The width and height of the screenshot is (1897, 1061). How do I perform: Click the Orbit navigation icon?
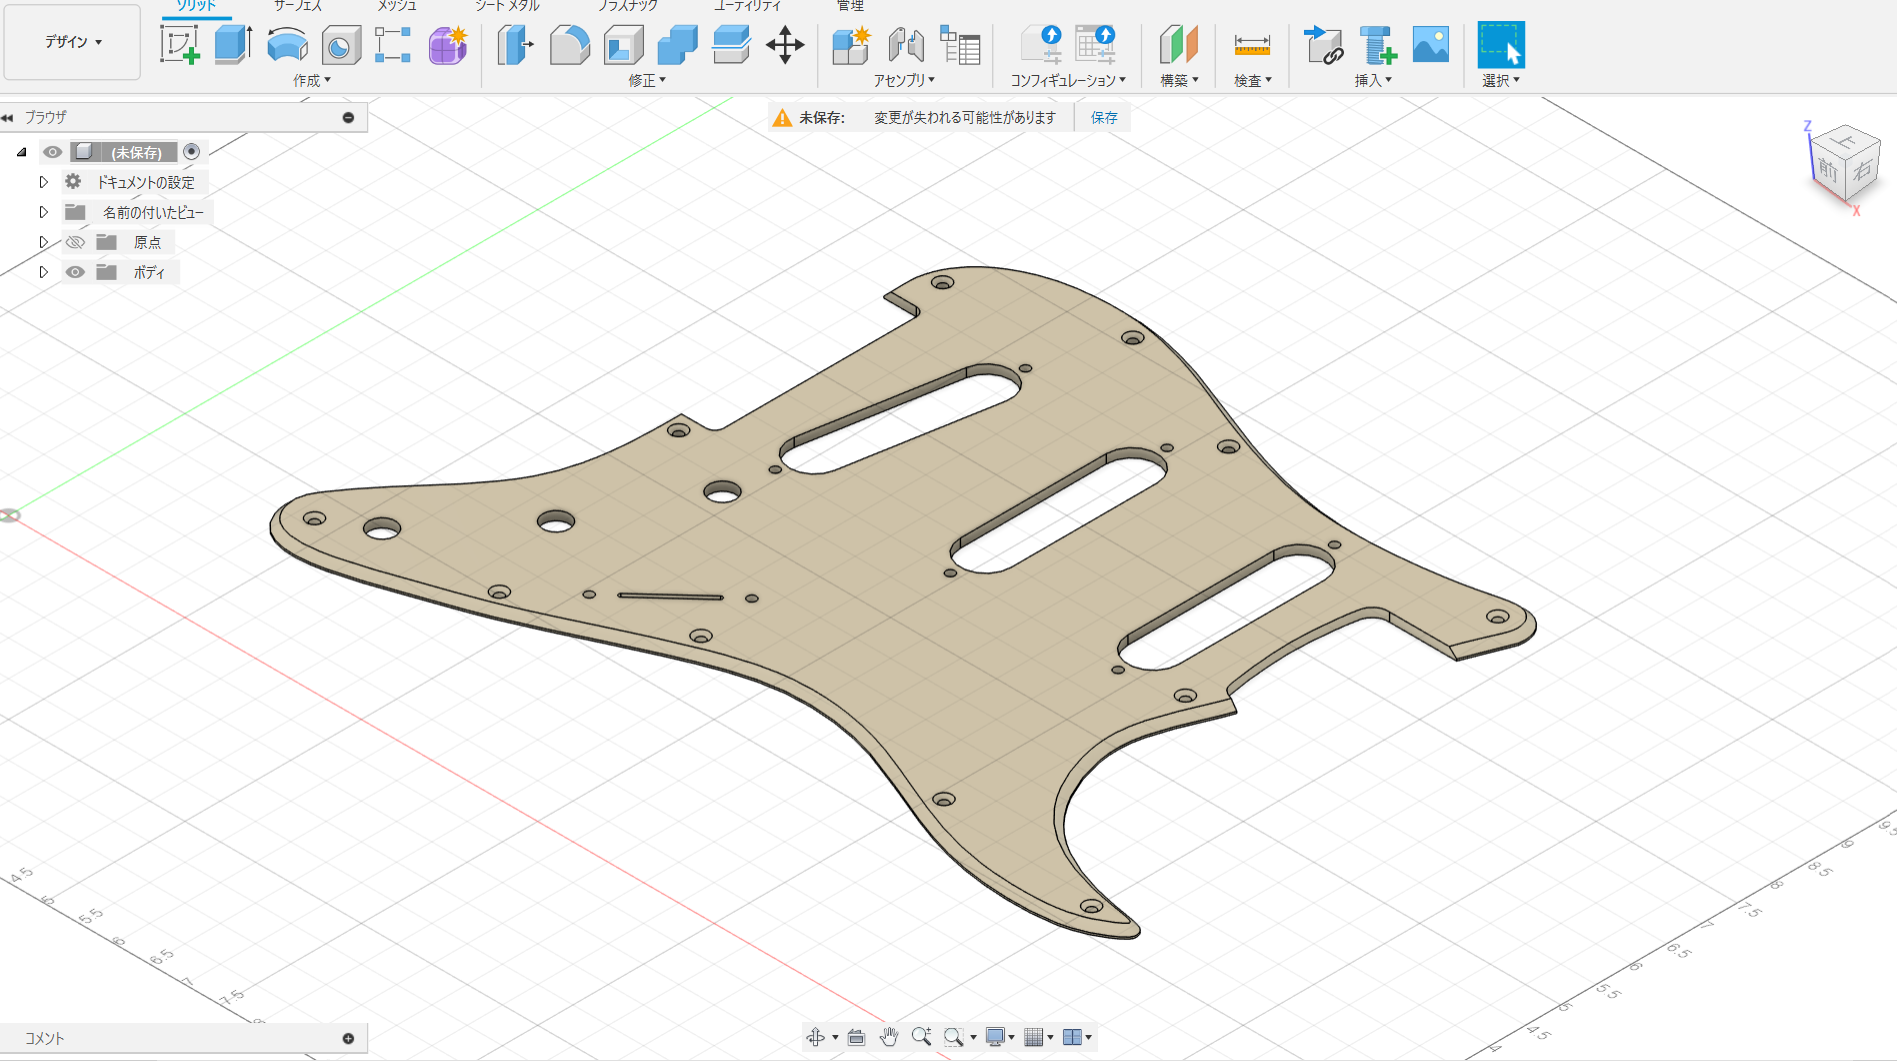[x=816, y=1037]
